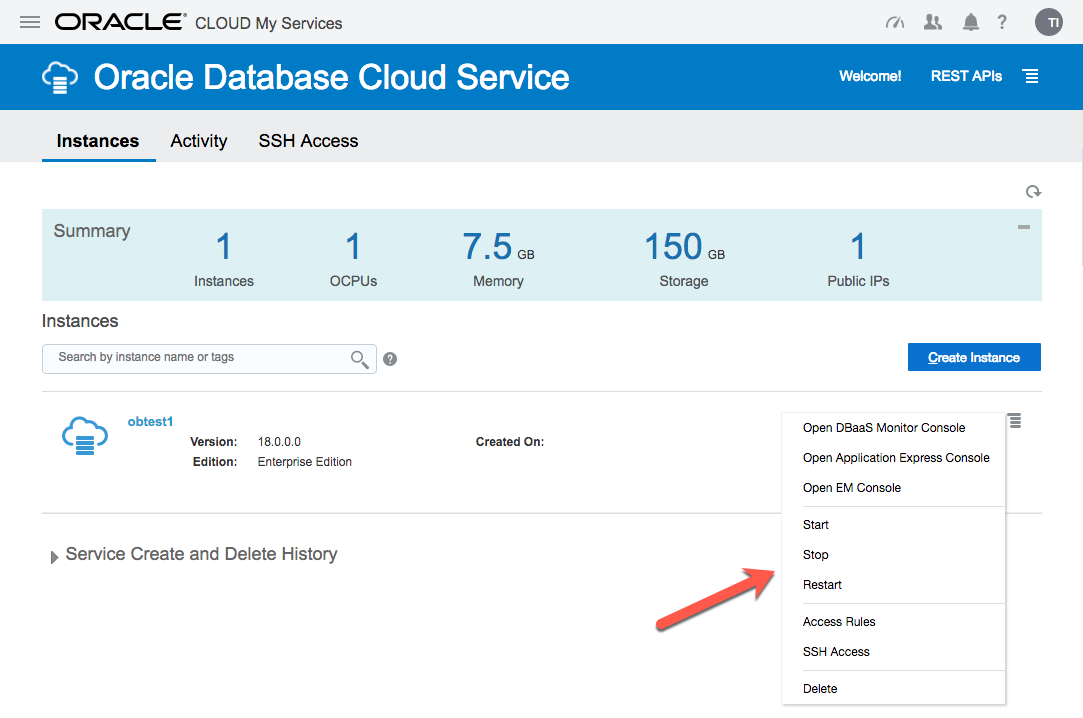This screenshot has height=718, width=1083.
Task: Switch to the SSH Access tab
Action: click(308, 141)
